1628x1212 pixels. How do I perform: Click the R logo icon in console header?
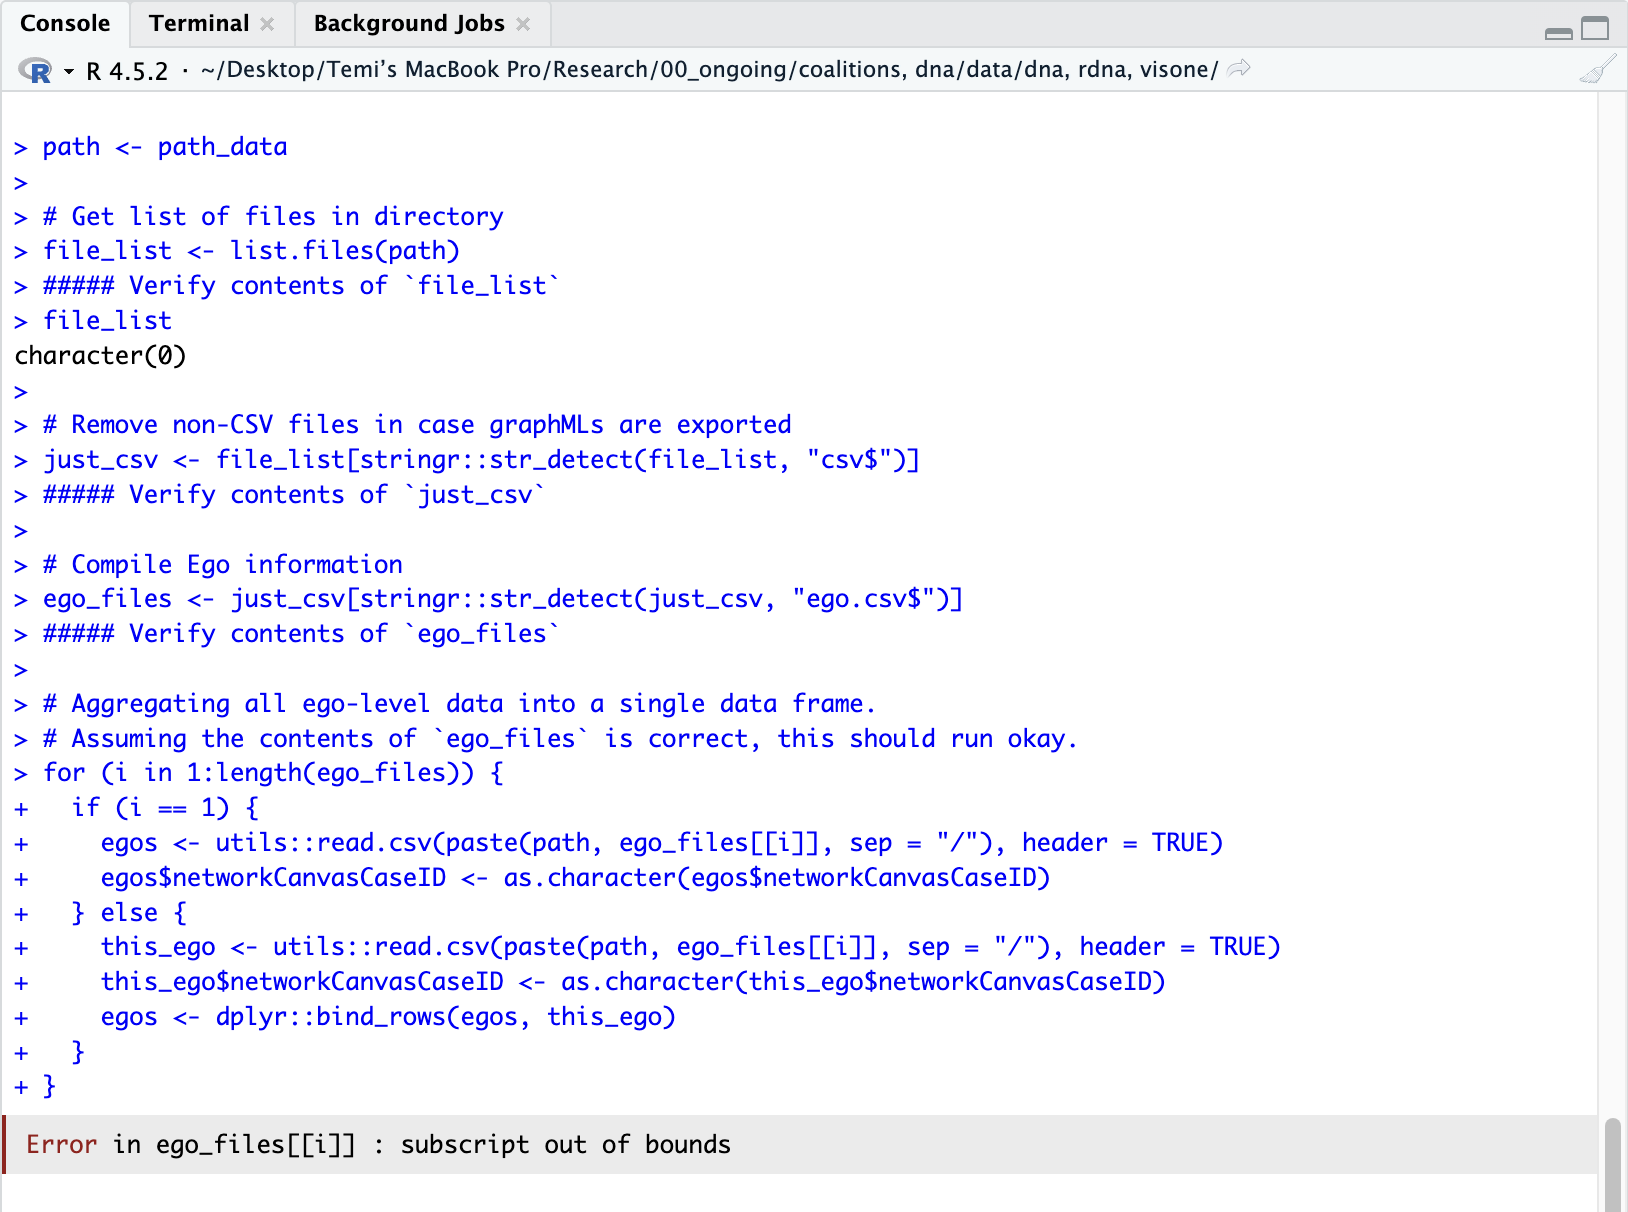[36, 71]
